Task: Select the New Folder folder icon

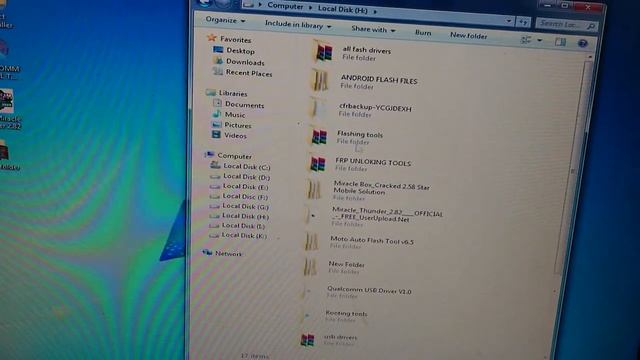Action: (x=311, y=267)
